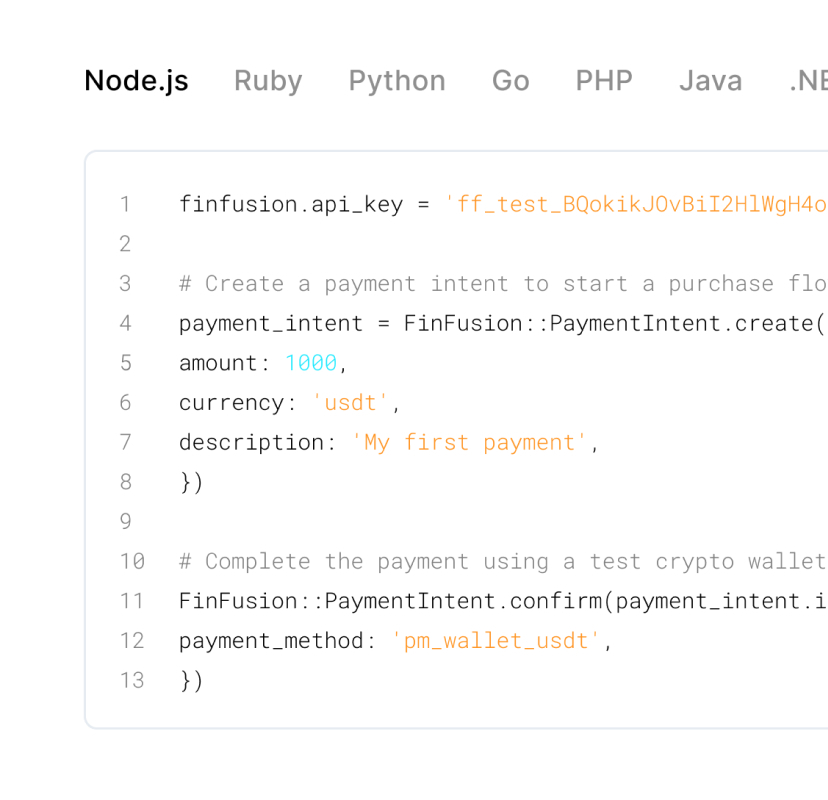
Task: Open the partially visible .NET tab
Action: click(x=808, y=81)
